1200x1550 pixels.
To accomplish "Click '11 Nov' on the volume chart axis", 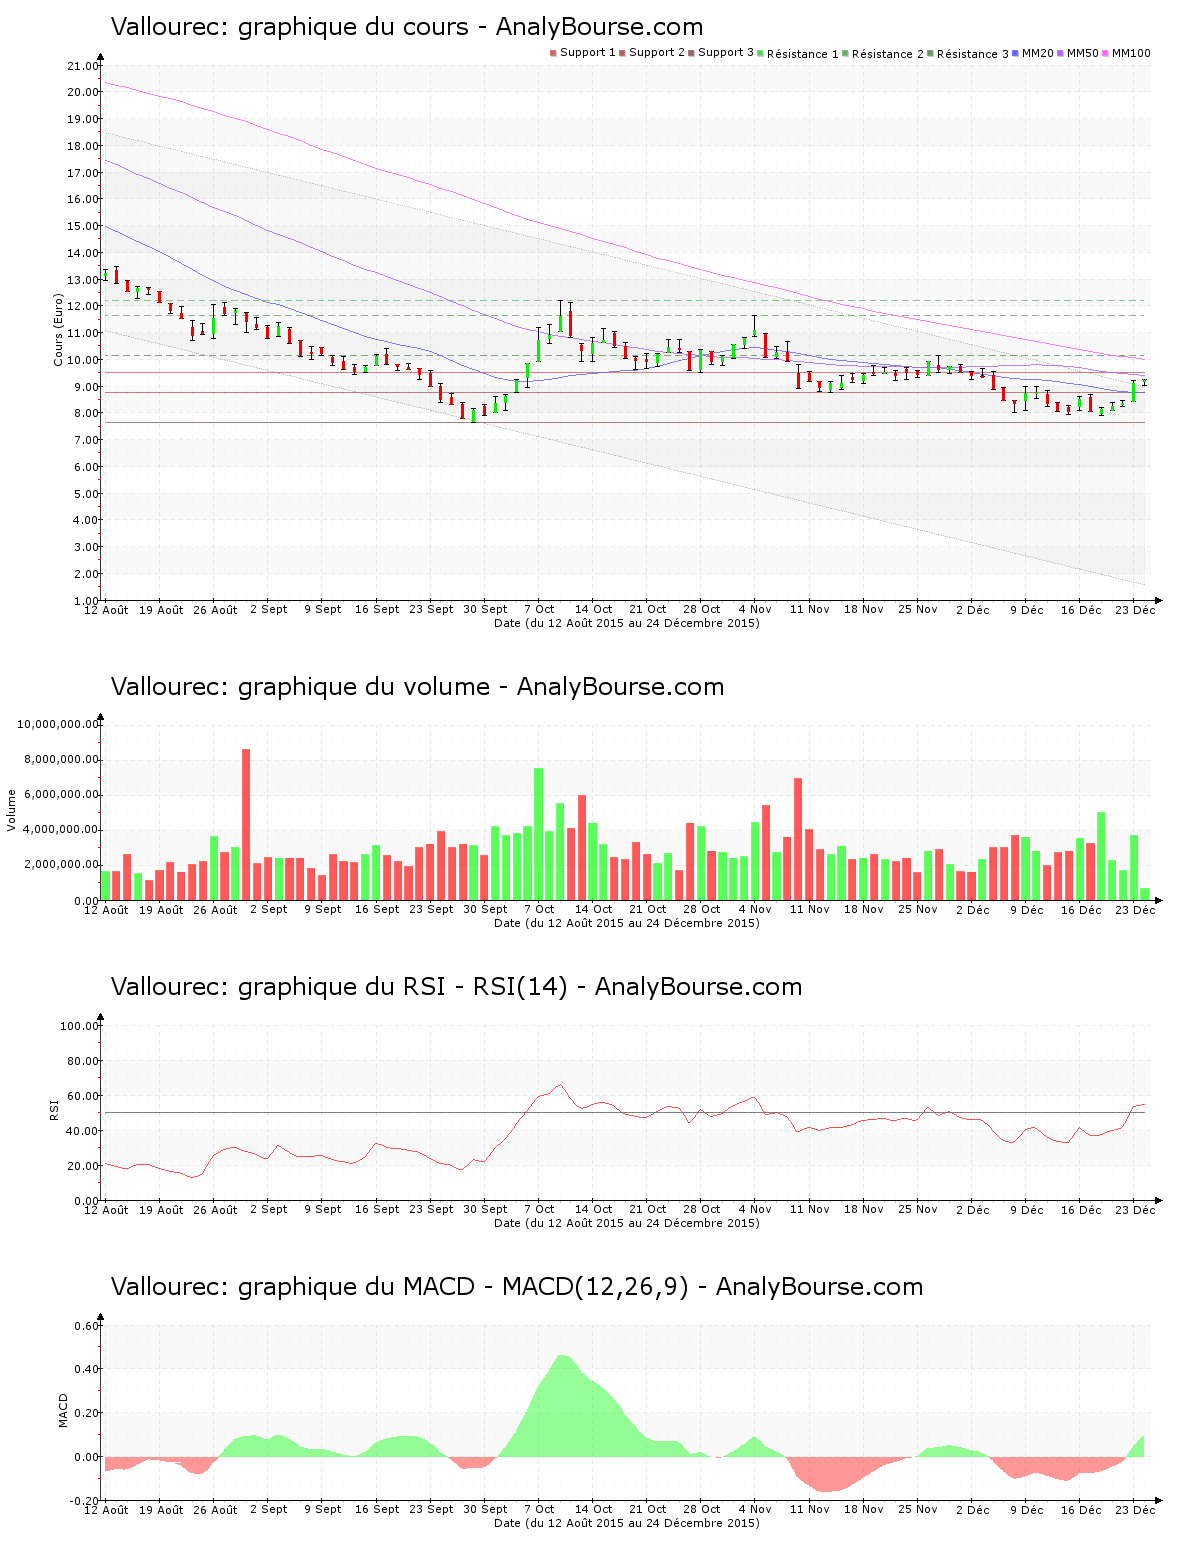I will (809, 910).
